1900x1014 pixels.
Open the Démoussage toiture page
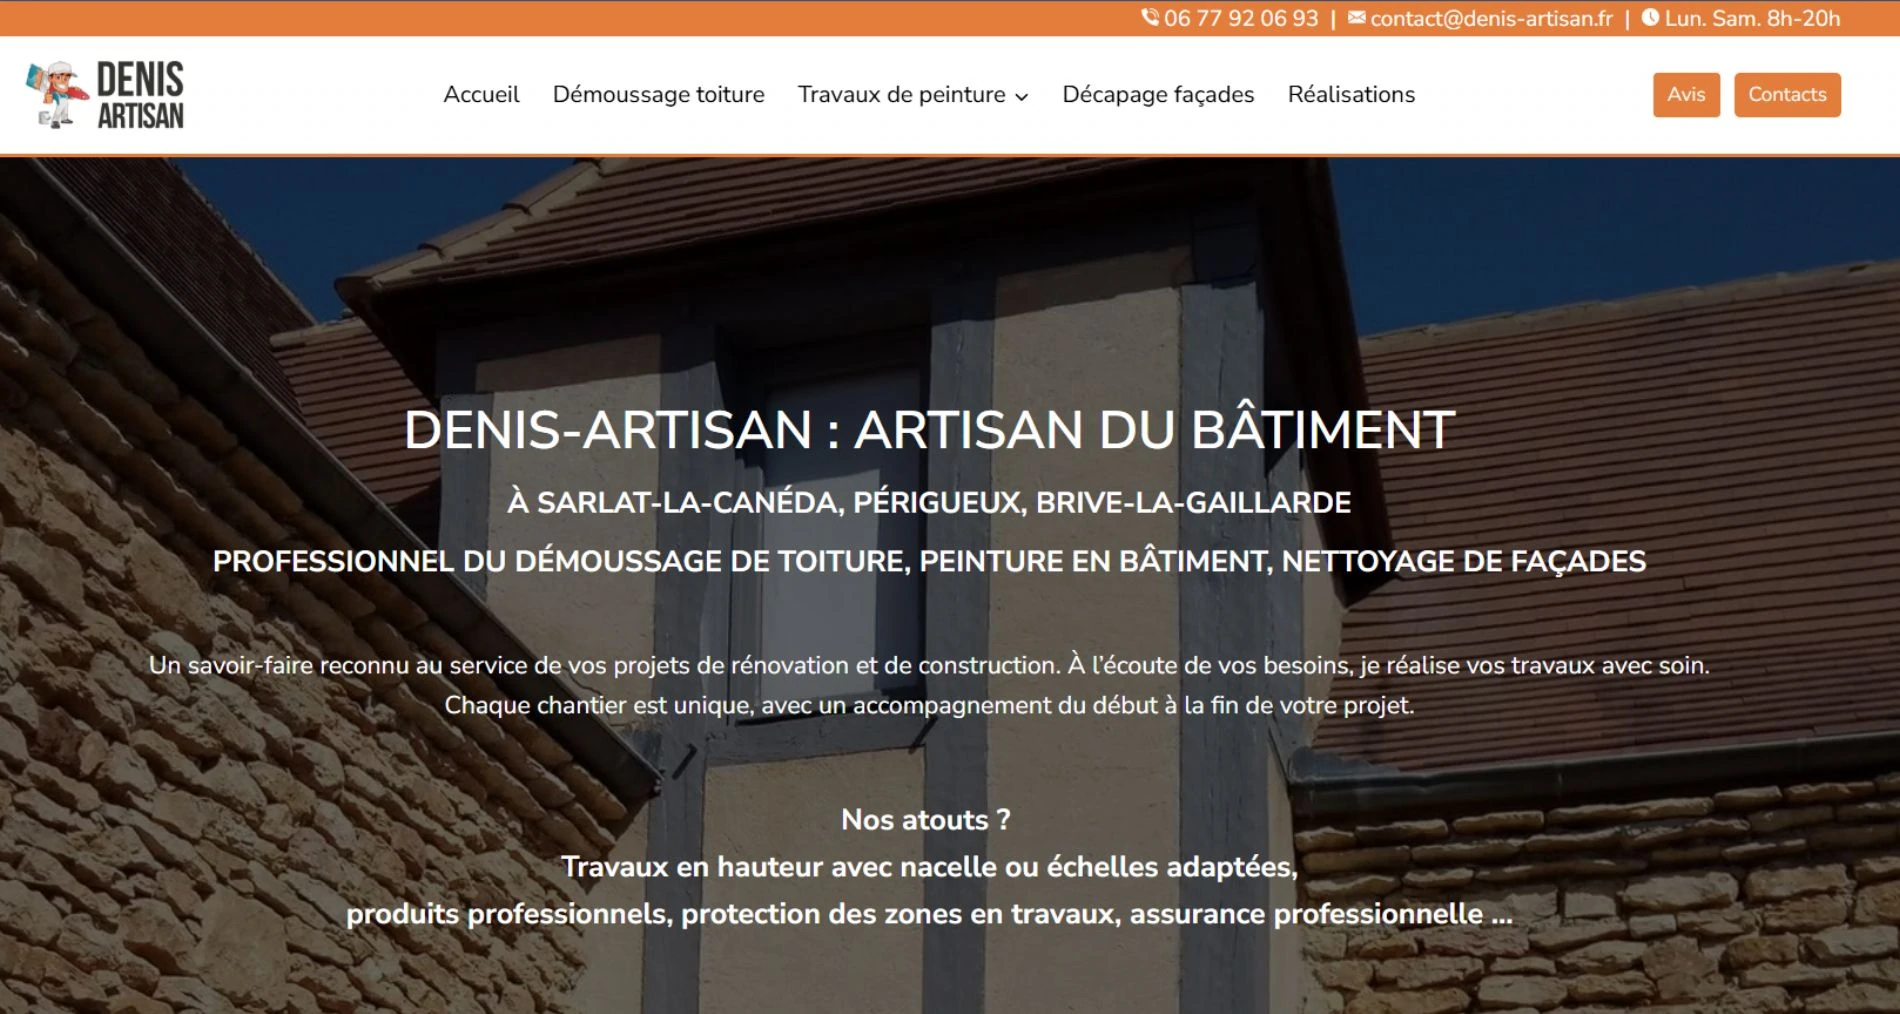[658, 95]
